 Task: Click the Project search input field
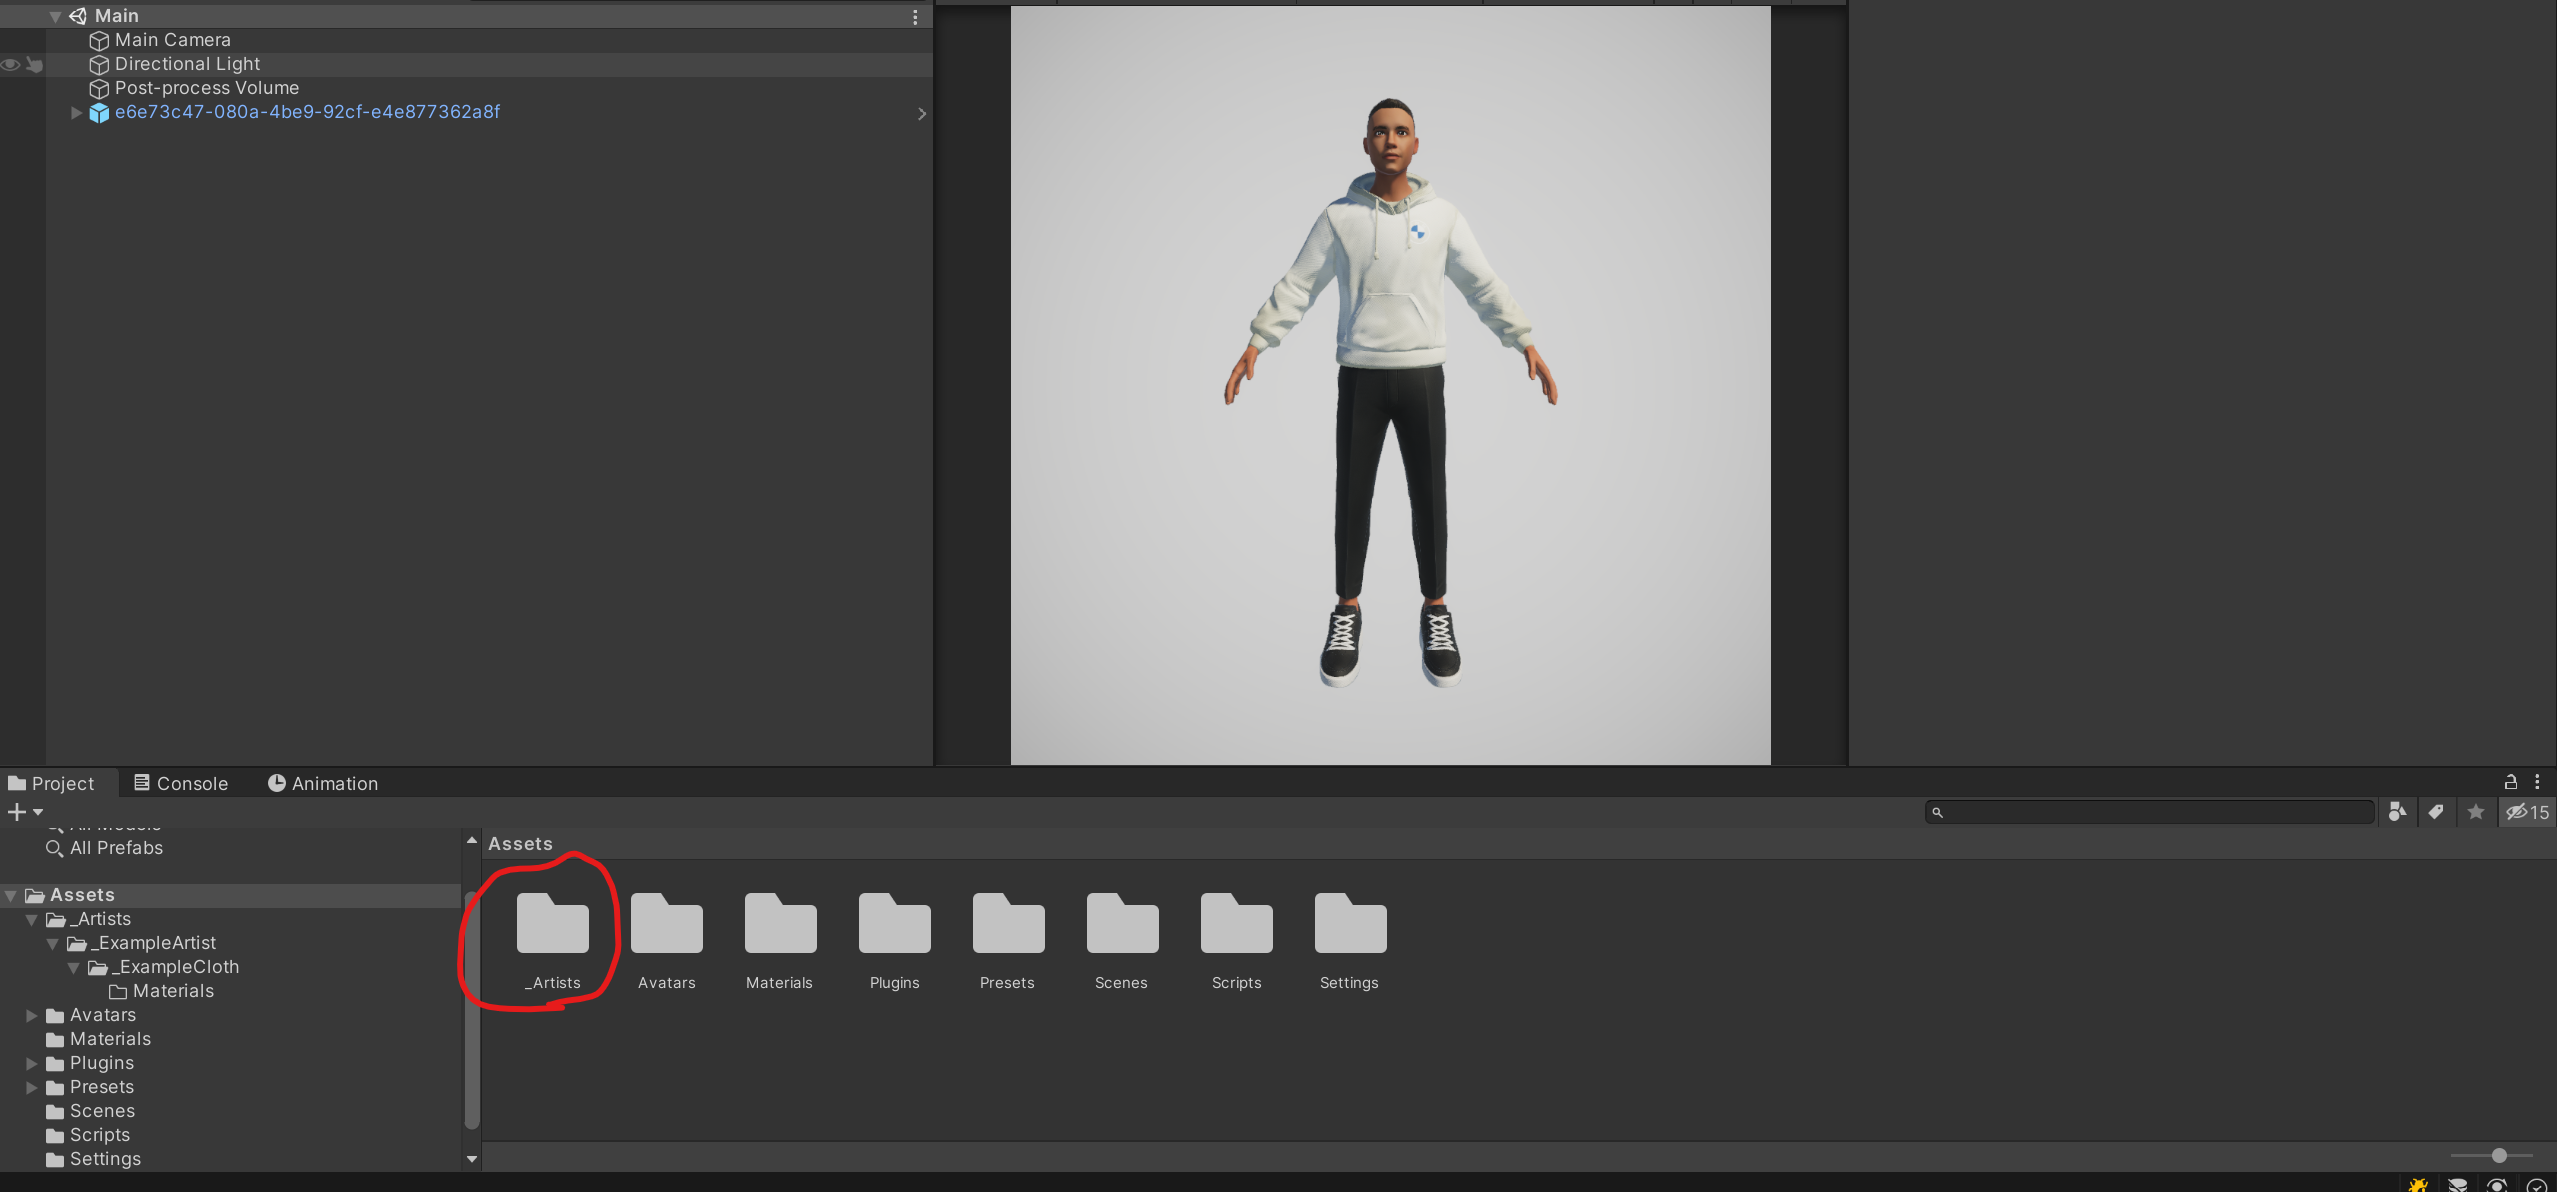2150,812
